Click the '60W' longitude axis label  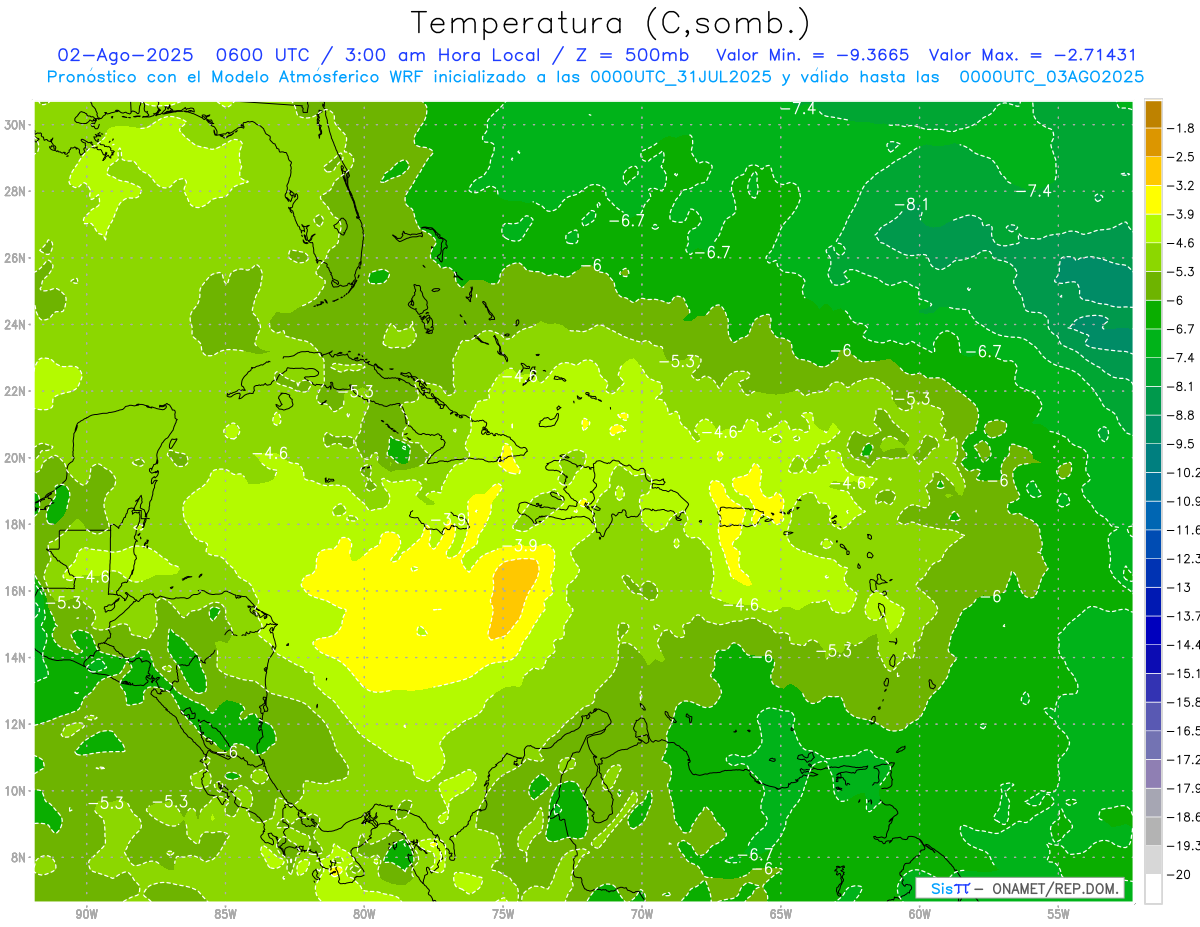[920, 914]
